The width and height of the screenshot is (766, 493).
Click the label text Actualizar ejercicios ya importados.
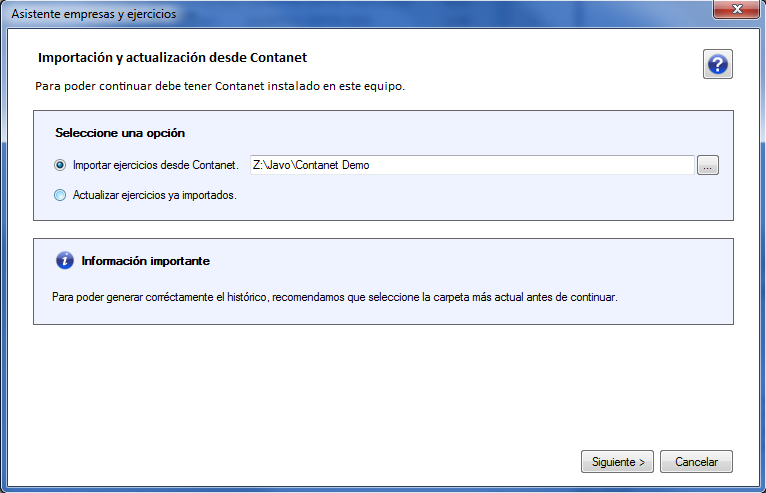[154, 195]
